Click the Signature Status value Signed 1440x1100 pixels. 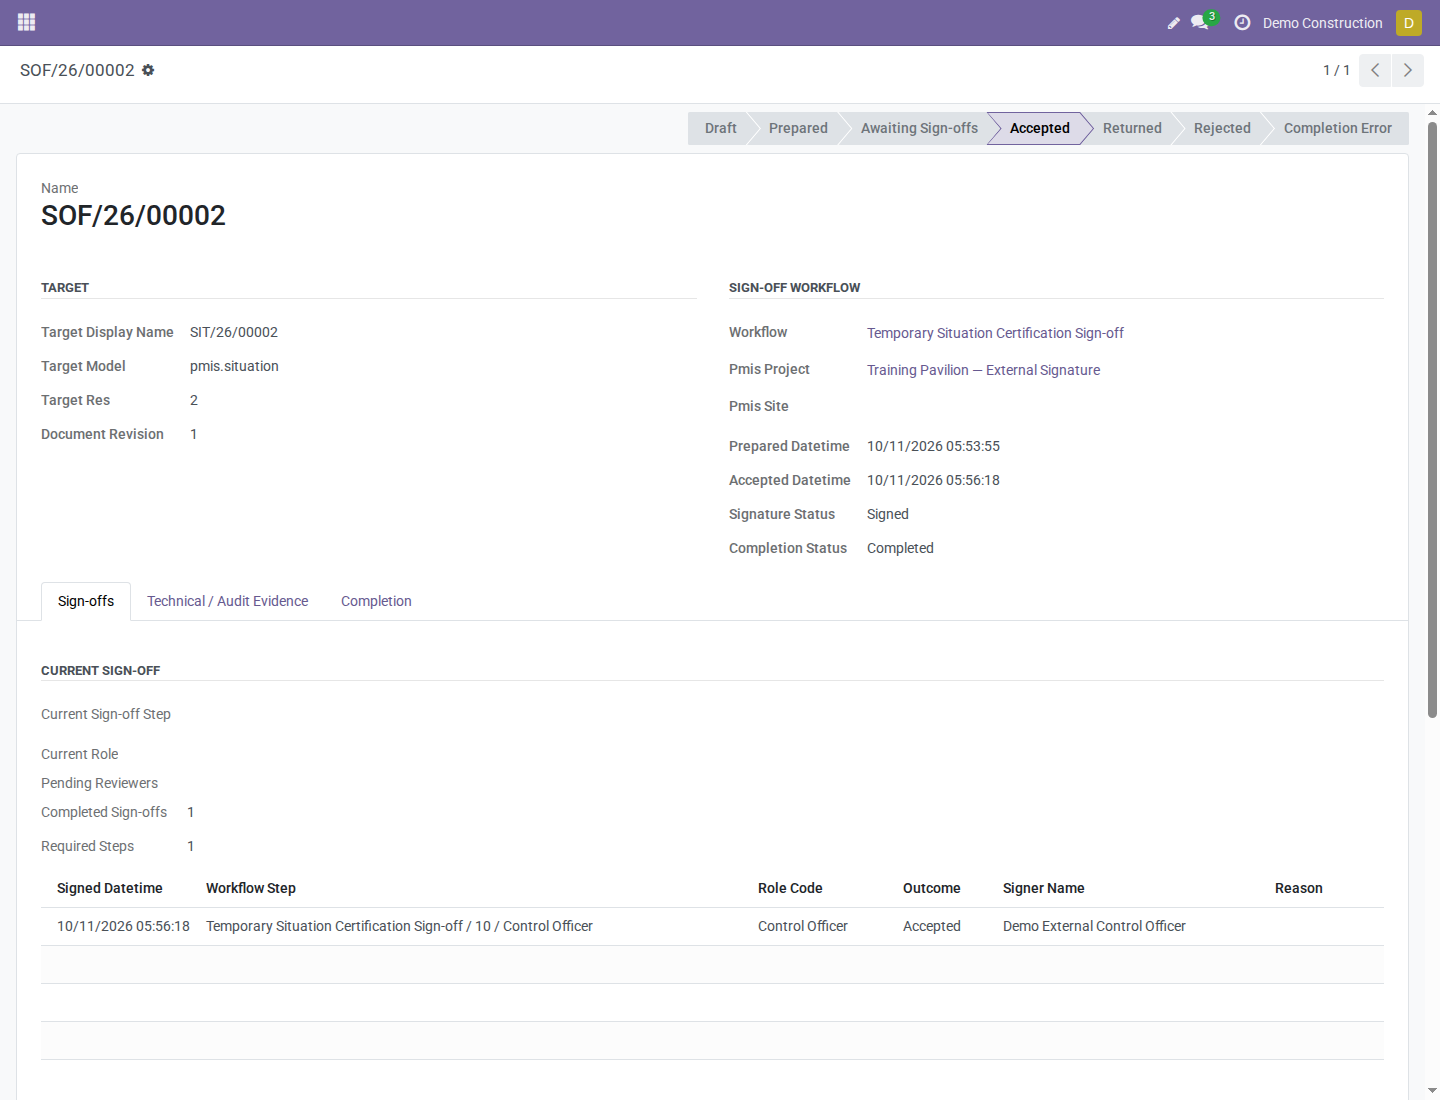(888, 514)
